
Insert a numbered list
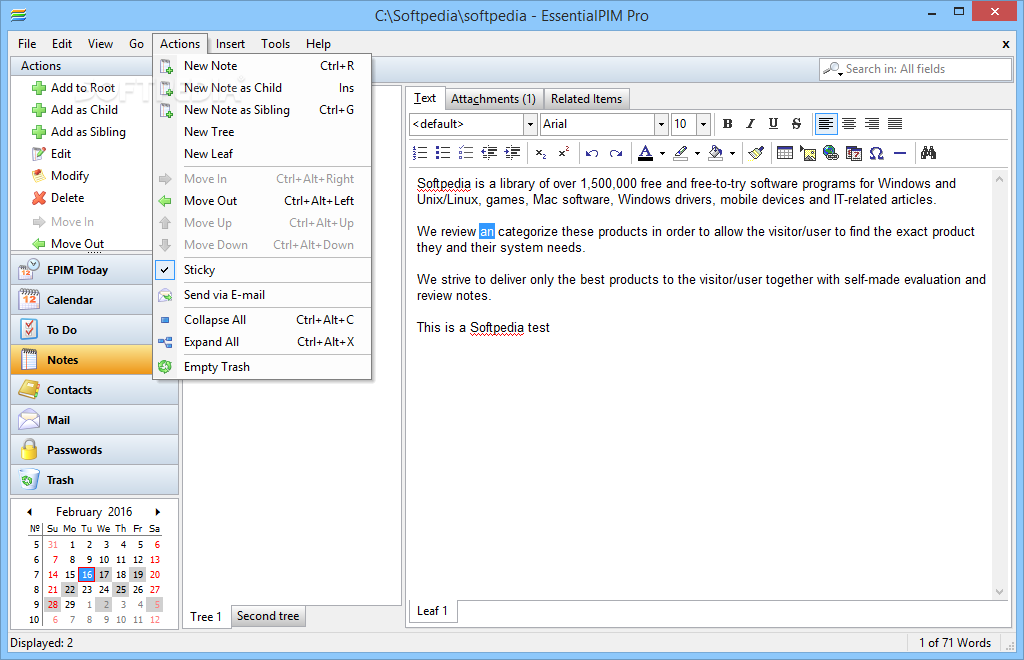(420, 153)
